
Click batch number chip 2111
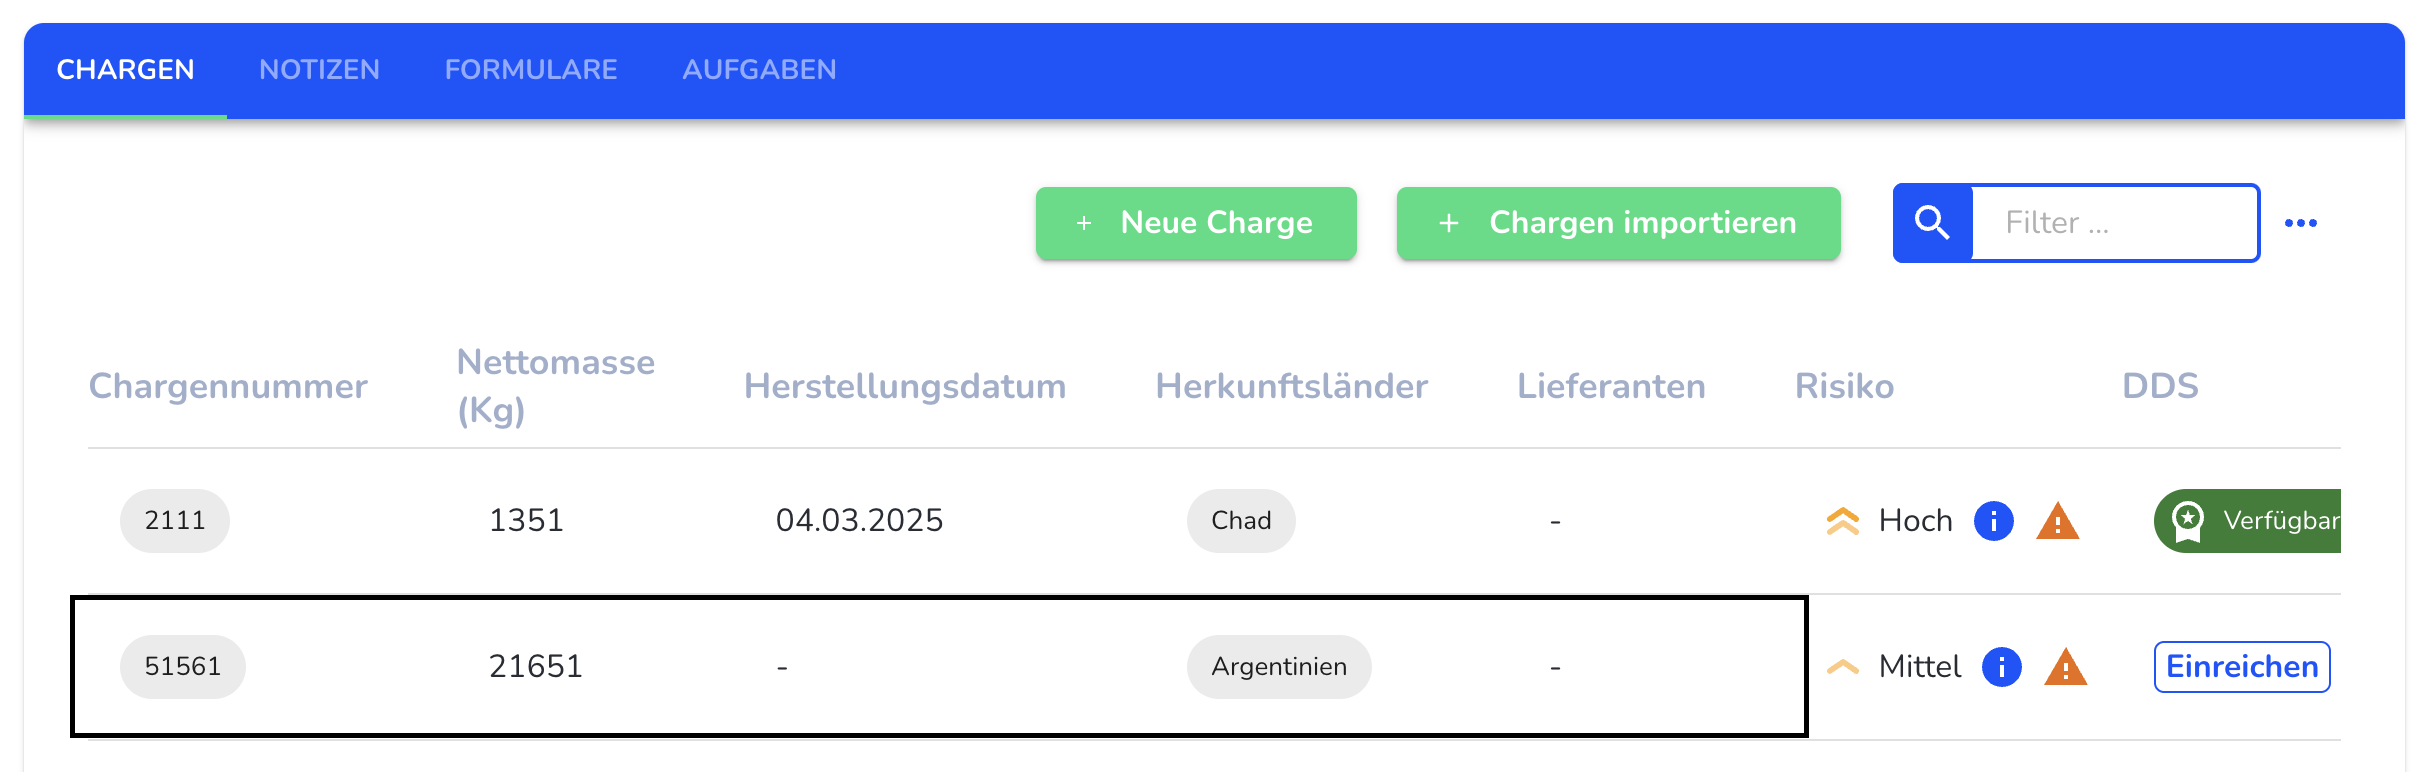pos(175,521)
